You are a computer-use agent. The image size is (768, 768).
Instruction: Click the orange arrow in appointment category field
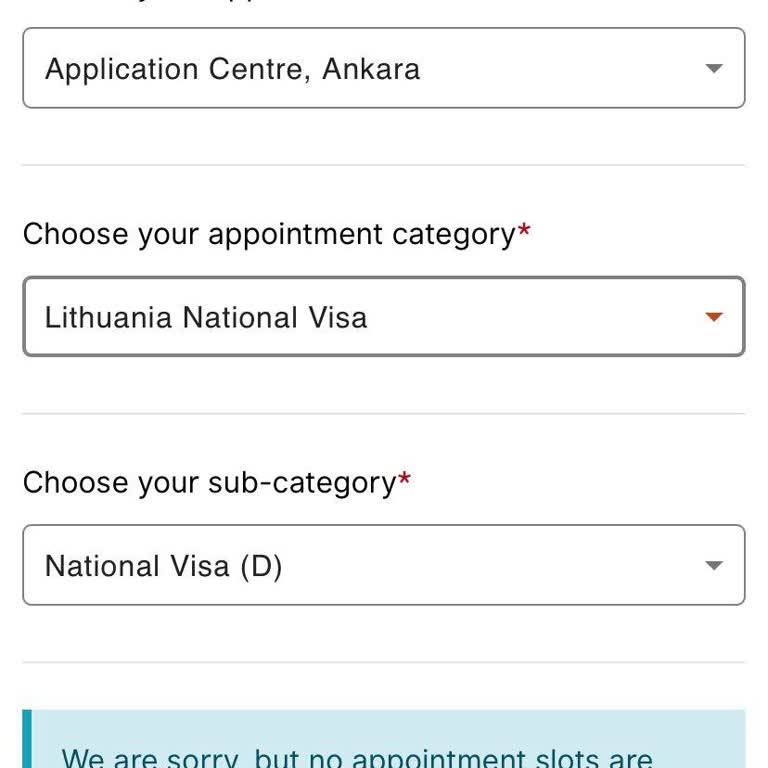pos(713,317)
